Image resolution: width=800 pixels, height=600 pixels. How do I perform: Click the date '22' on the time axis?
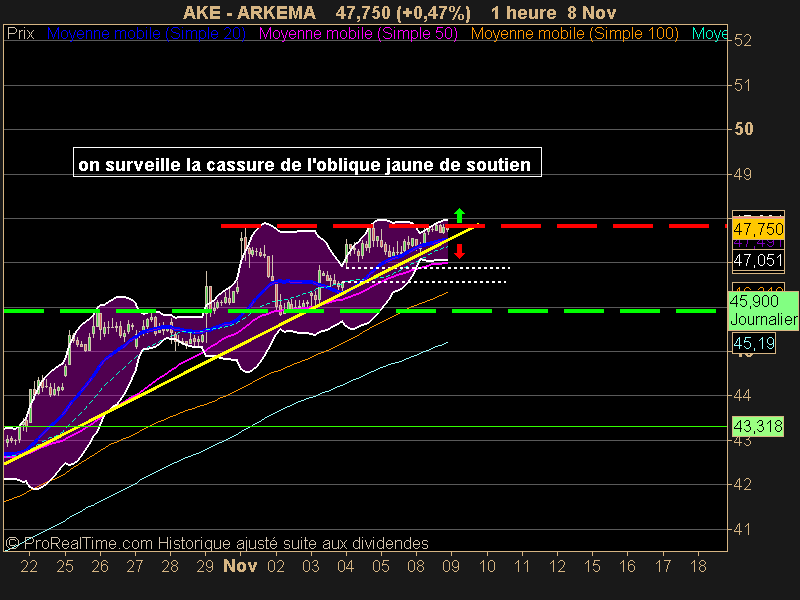click(x=29, y=566)
